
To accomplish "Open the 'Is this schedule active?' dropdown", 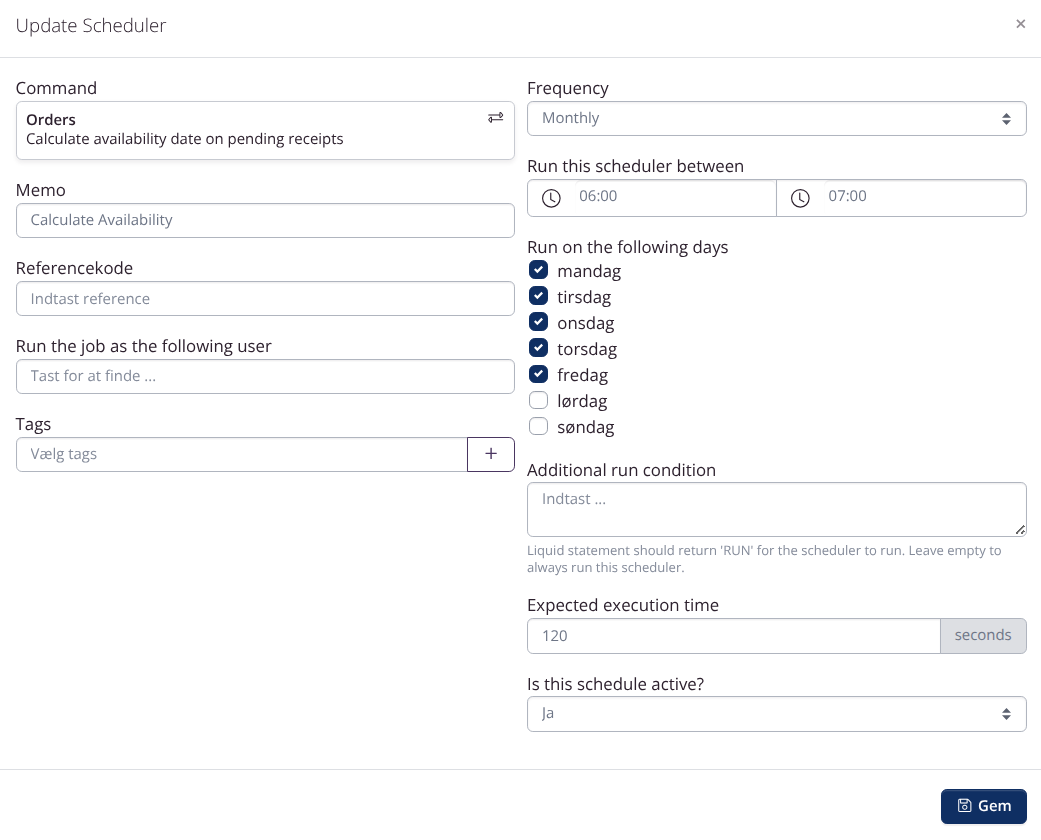I will pyautogui.click(x=777, y=714).
